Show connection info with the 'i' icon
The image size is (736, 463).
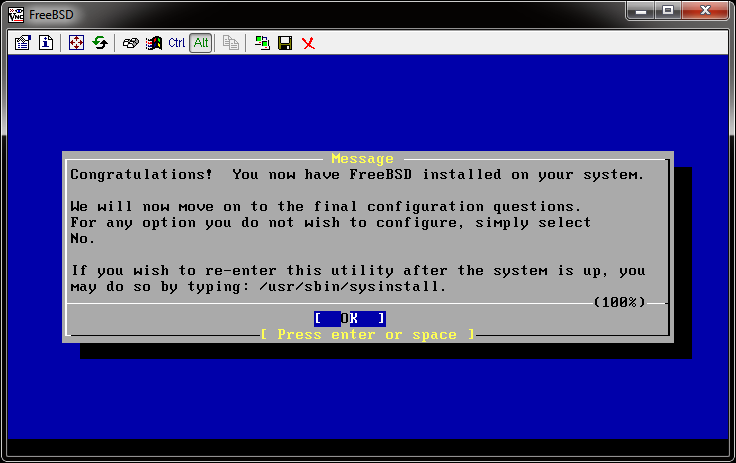pos(46,43)
